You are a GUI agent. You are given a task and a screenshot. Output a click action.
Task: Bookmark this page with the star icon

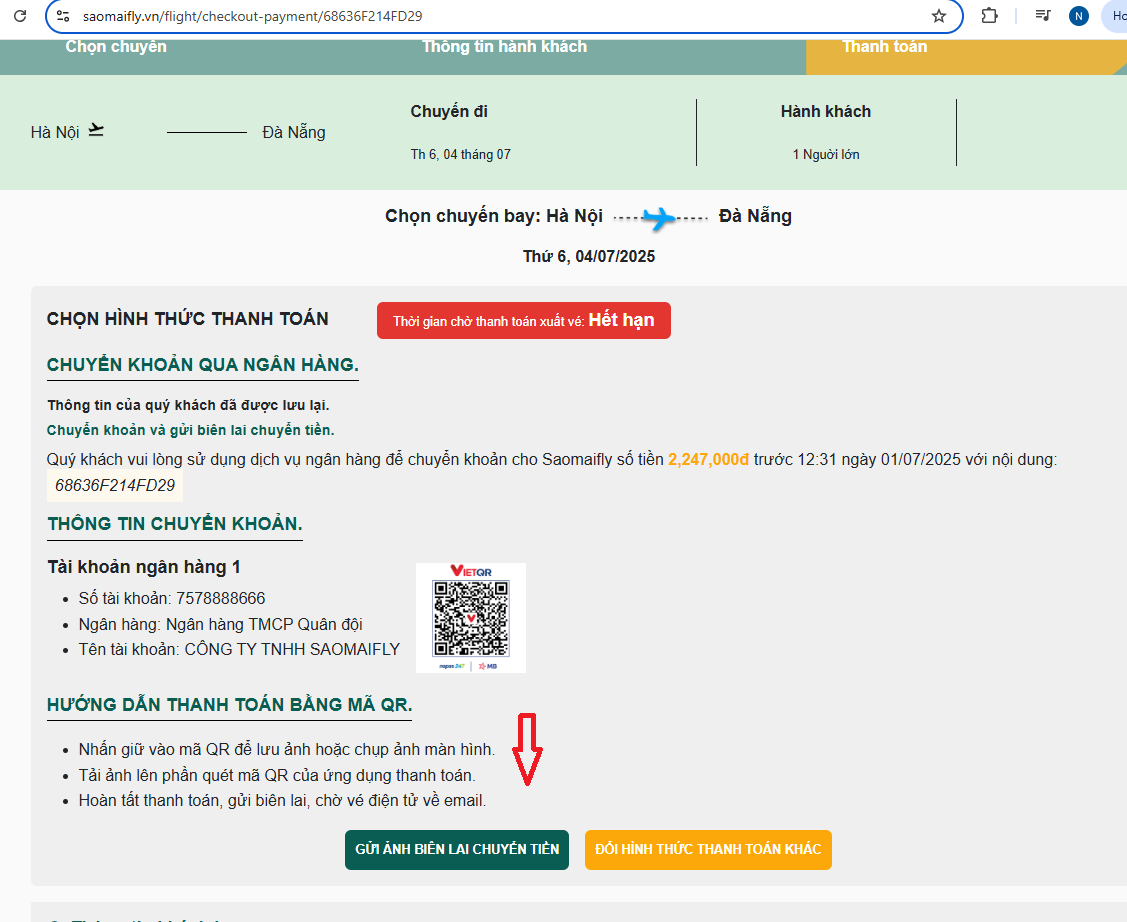point(939,16)
